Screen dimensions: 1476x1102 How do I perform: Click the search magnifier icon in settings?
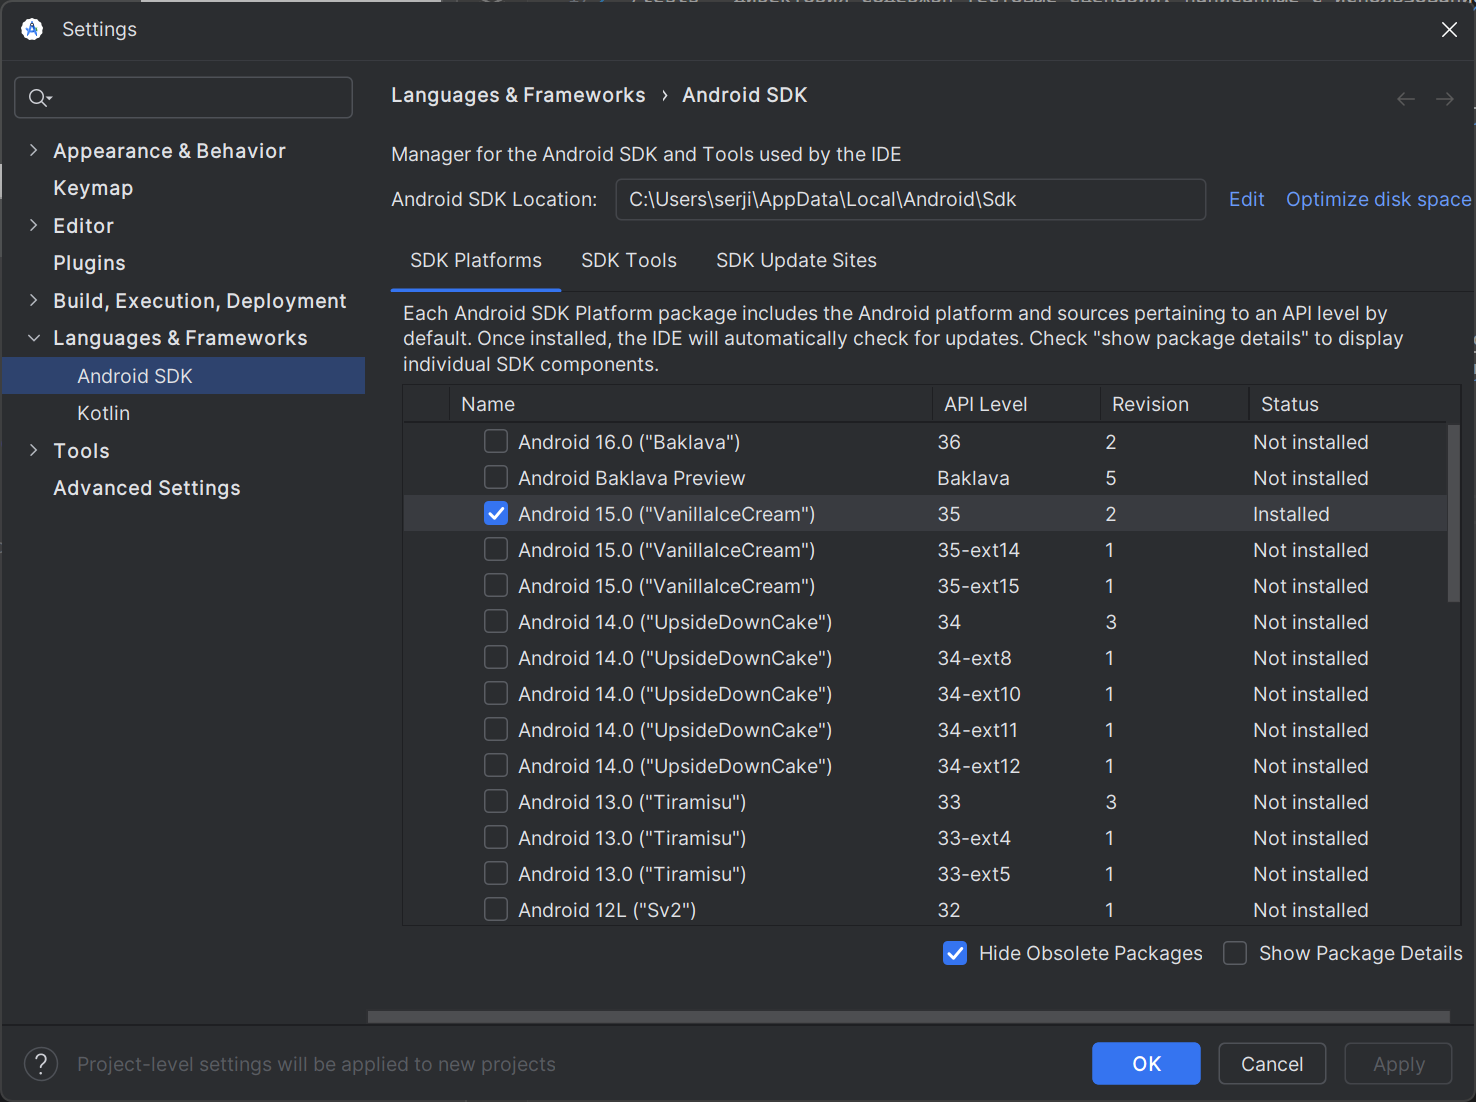point(39,98)
